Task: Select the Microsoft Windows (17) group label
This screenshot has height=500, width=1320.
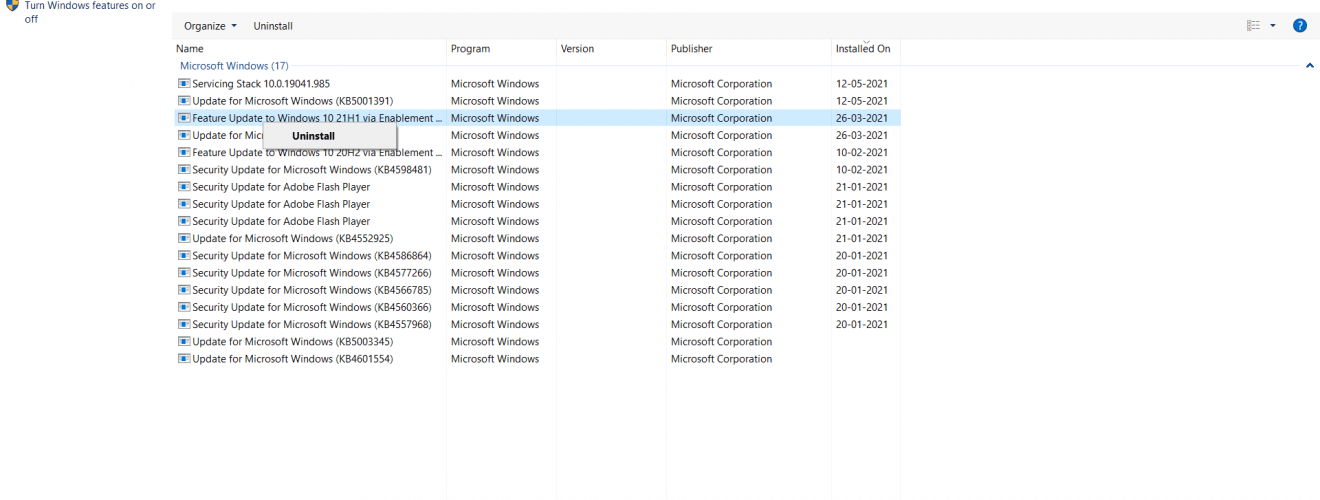Action: [x=234, y=66]
